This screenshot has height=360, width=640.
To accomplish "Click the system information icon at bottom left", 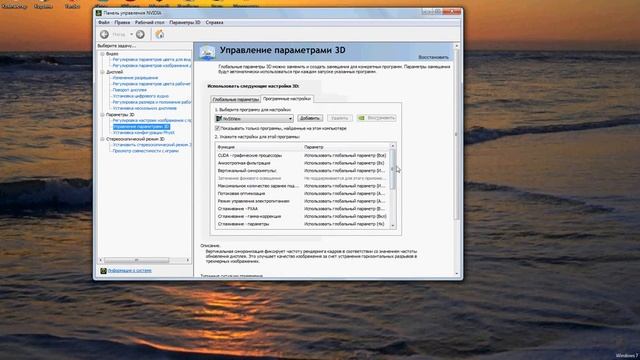I will point(103,271).
